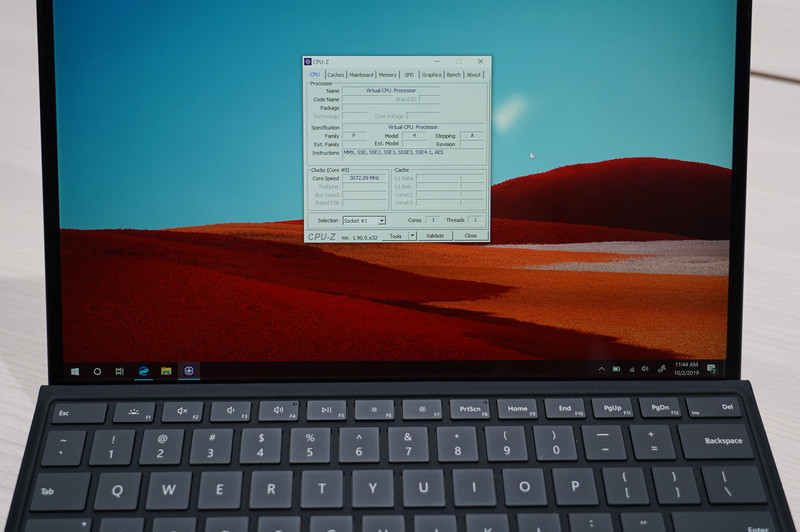This screenshot has width=800, height=532.
Task: Open the About tab
Action: point(473,75)
